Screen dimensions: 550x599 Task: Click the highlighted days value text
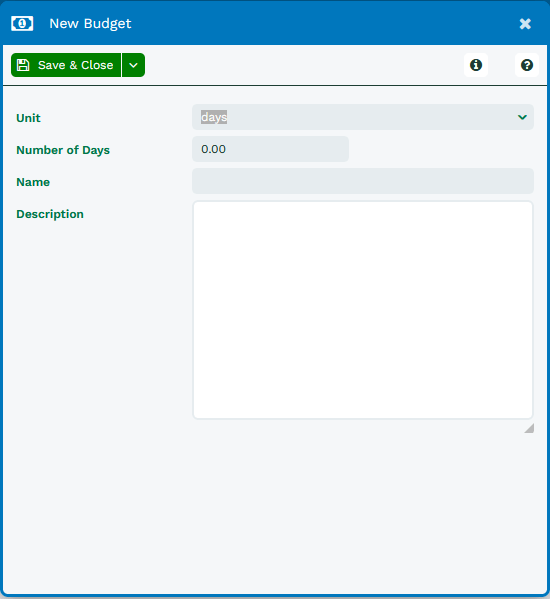click(x=214, y=117)
